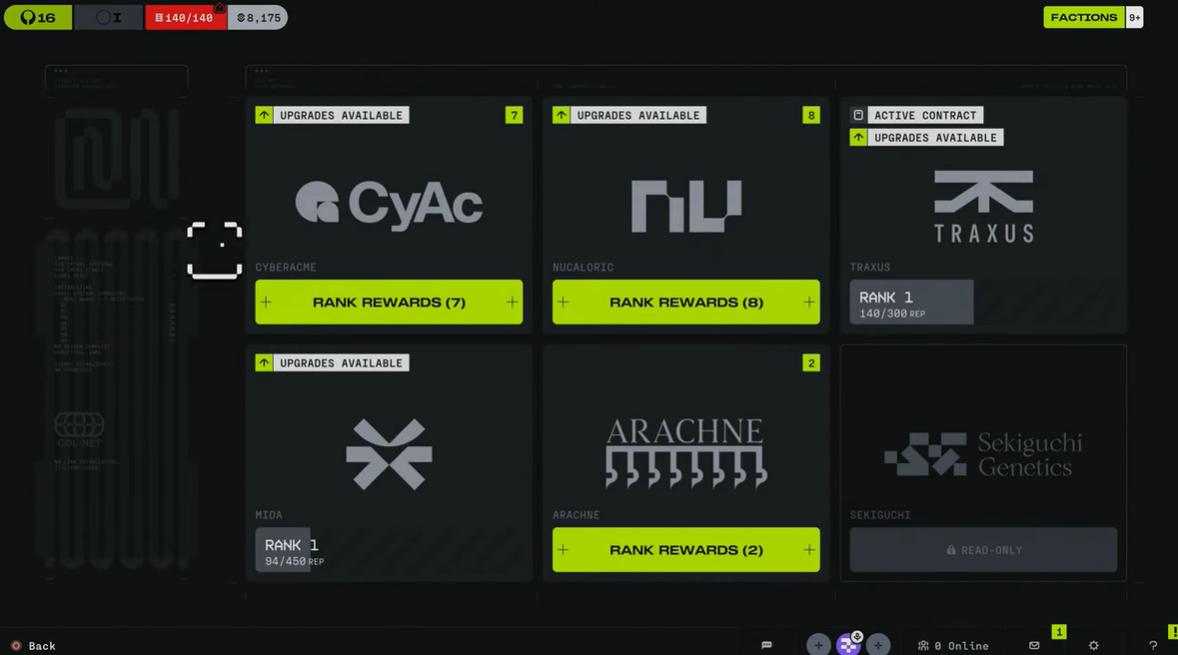Click the 9+ notifications badge beside Factions
This screenshot has height=655, width=1178.
(x=1134, y=17)
